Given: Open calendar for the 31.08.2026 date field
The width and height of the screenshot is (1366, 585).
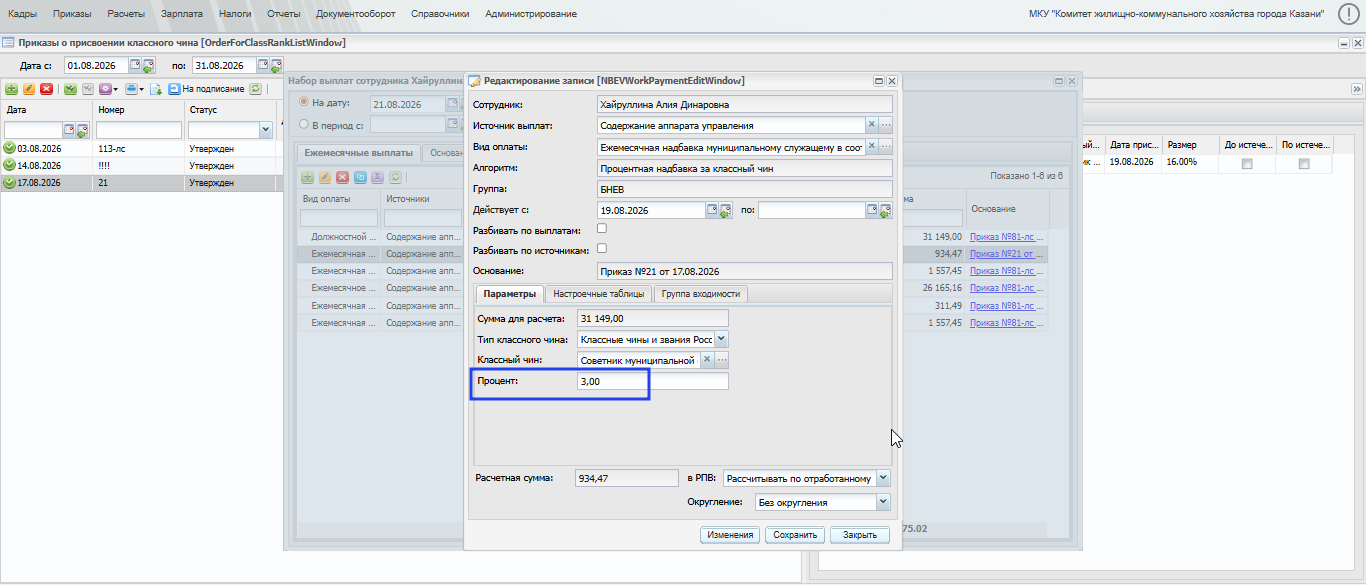Looking at the screenshot, I should 264,65.
